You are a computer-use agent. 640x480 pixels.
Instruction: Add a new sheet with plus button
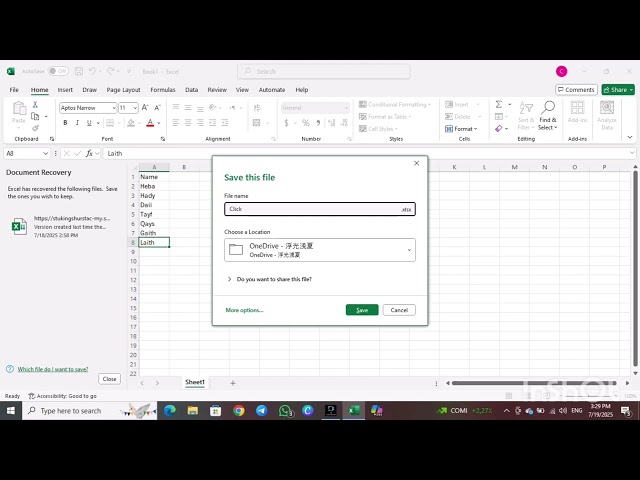pyautogui.click(x=233, y=383)
